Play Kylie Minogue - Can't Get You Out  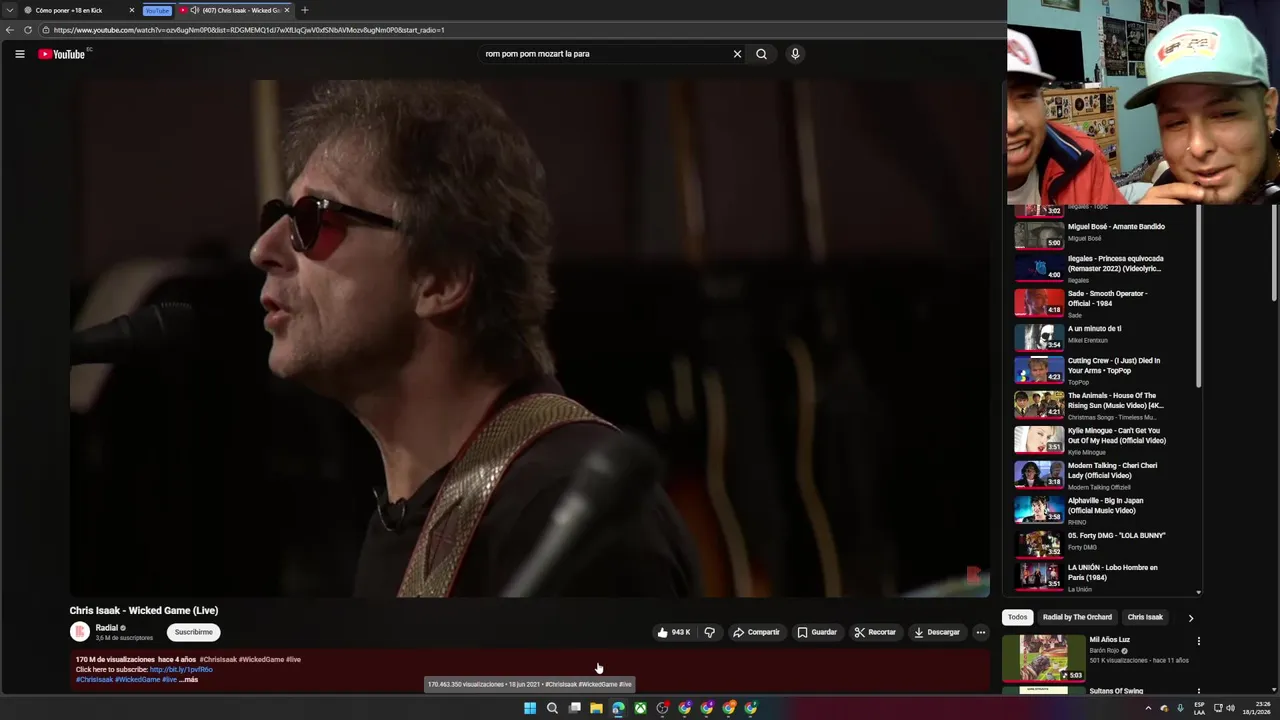pyautogui.click(x=1105, y=440)
